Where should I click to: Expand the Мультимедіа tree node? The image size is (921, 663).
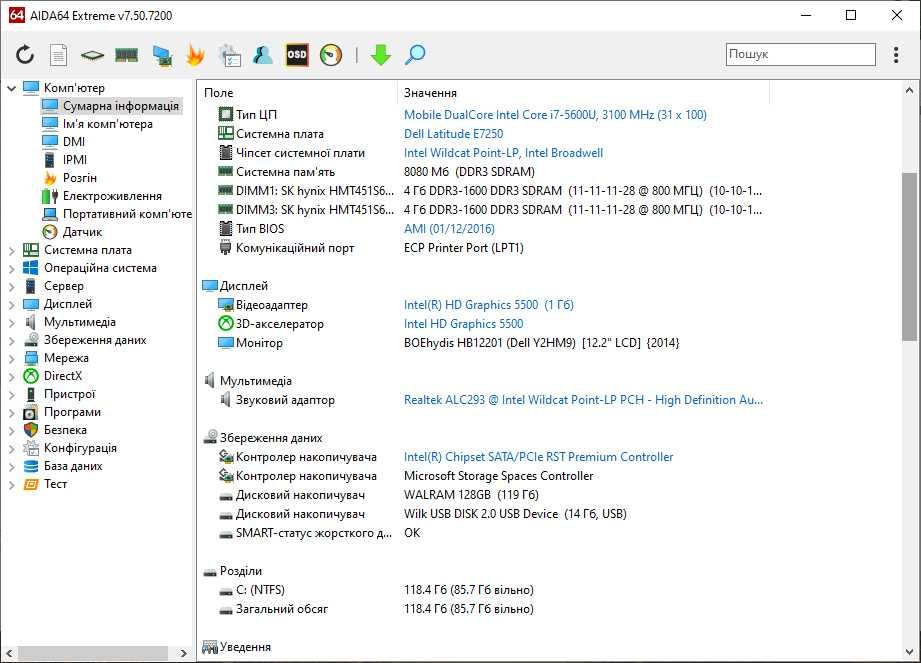(11, 323)
